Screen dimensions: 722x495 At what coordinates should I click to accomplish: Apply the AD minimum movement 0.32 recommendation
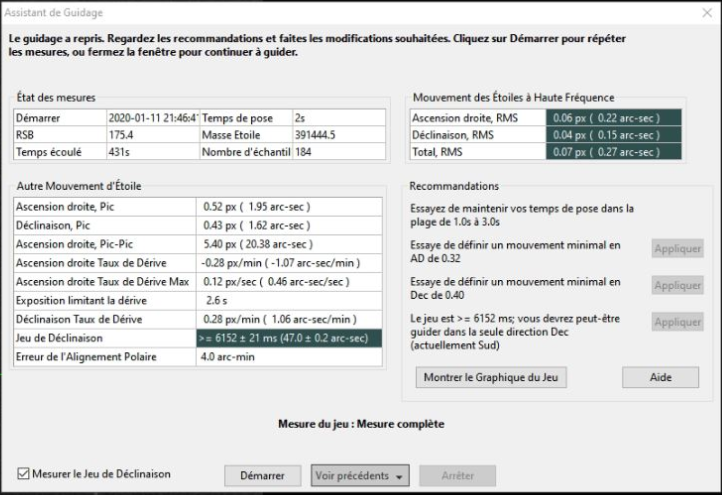[677, 249]
